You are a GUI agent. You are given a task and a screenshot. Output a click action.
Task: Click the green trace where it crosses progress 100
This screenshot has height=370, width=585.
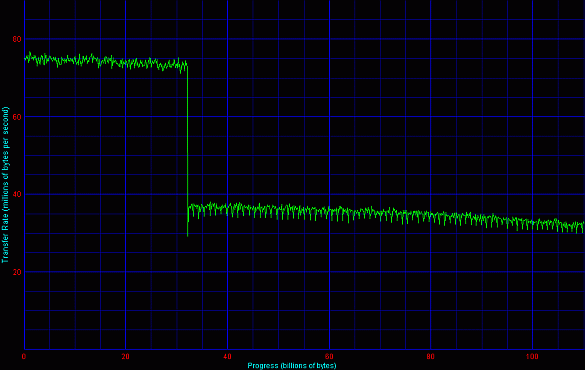pos(532,224)
